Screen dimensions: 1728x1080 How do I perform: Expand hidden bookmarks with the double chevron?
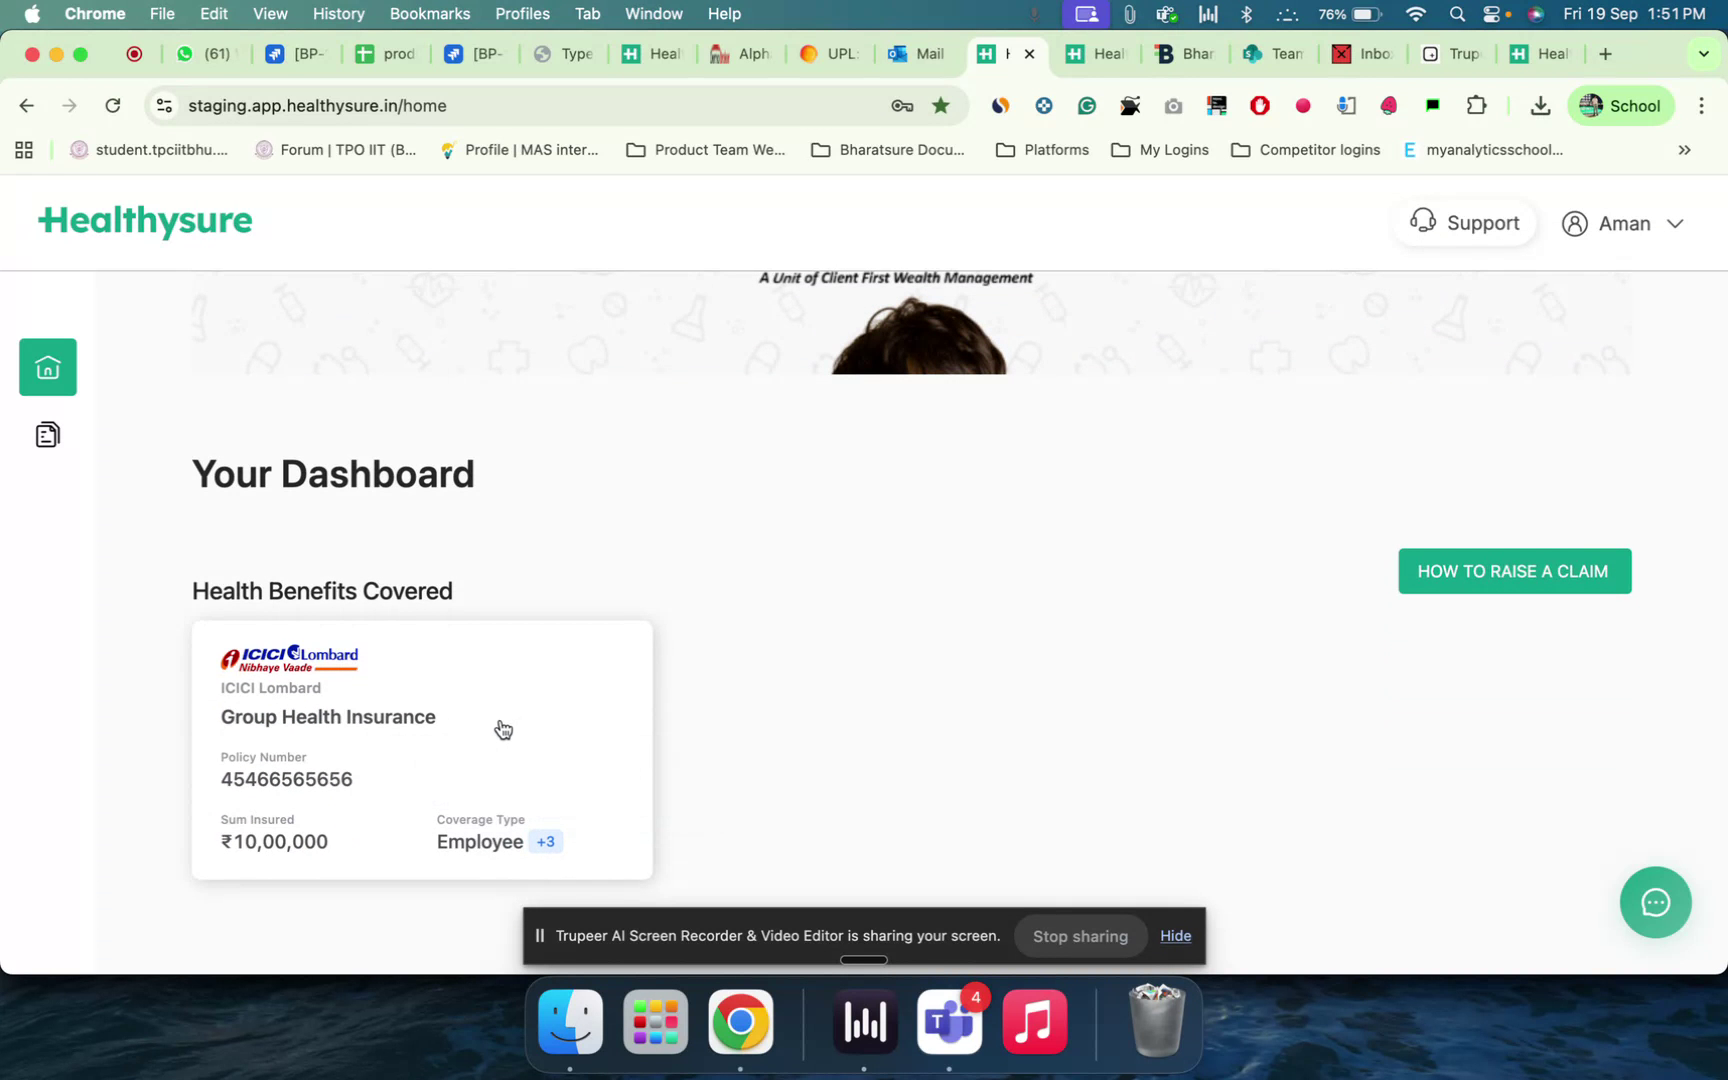pos(1684,150)
